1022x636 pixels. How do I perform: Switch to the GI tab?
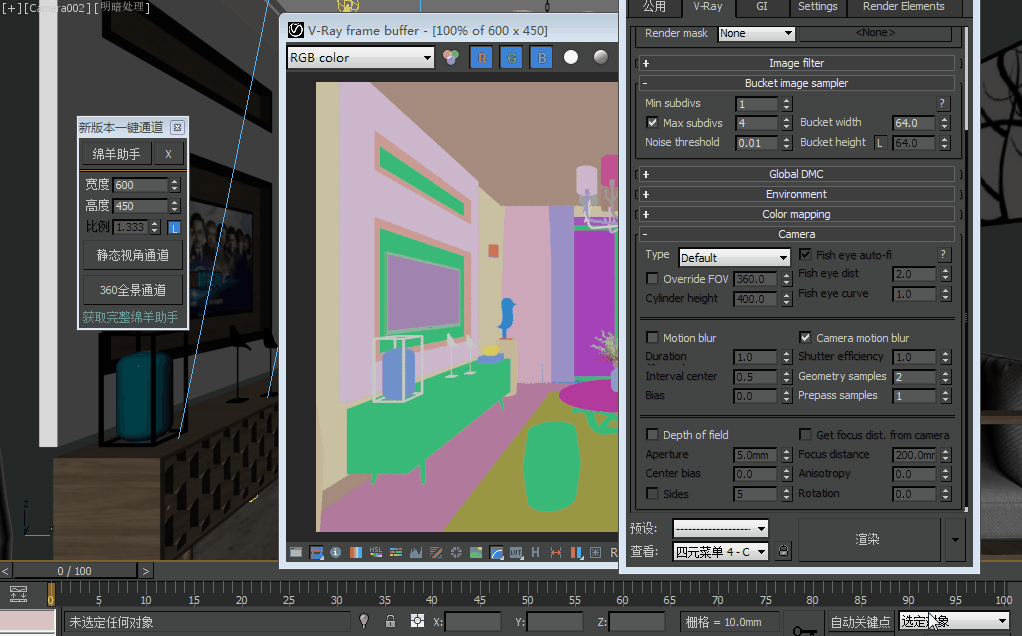tap(761, 7)
